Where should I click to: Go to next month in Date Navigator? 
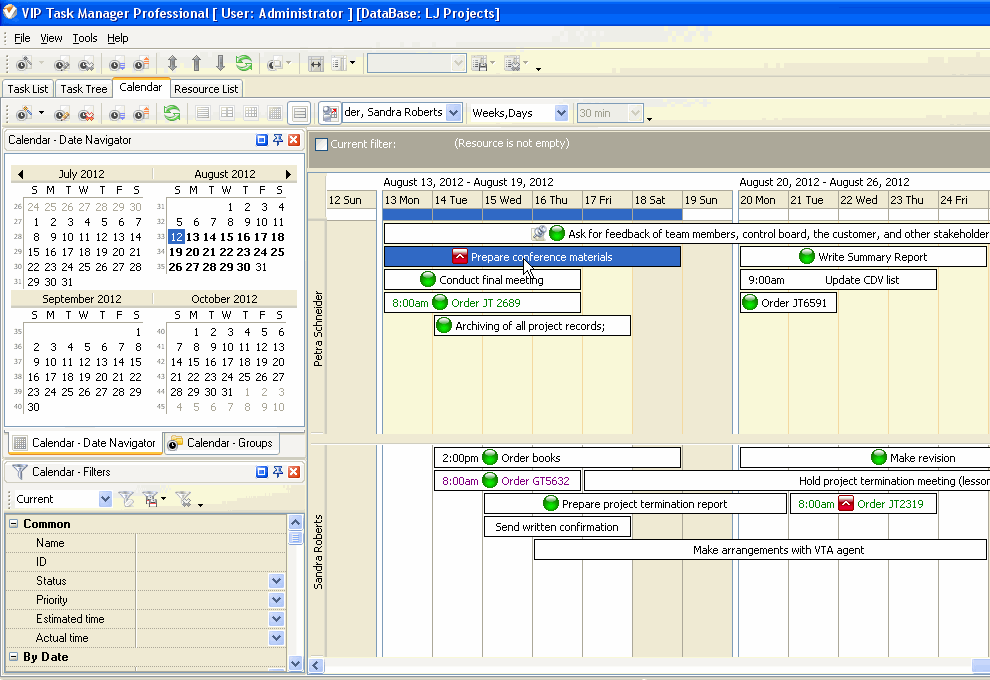tap(289, 174)
